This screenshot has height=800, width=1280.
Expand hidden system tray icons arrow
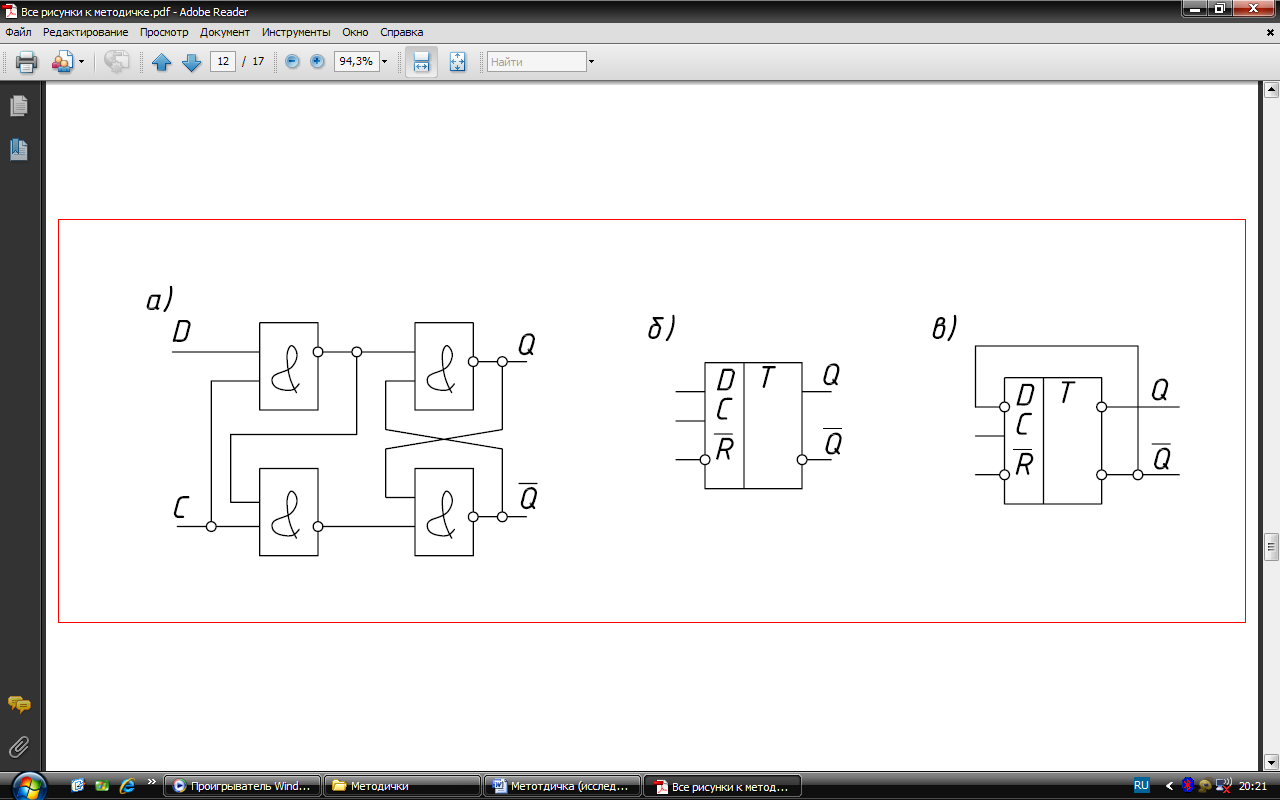coord(1170,786)
